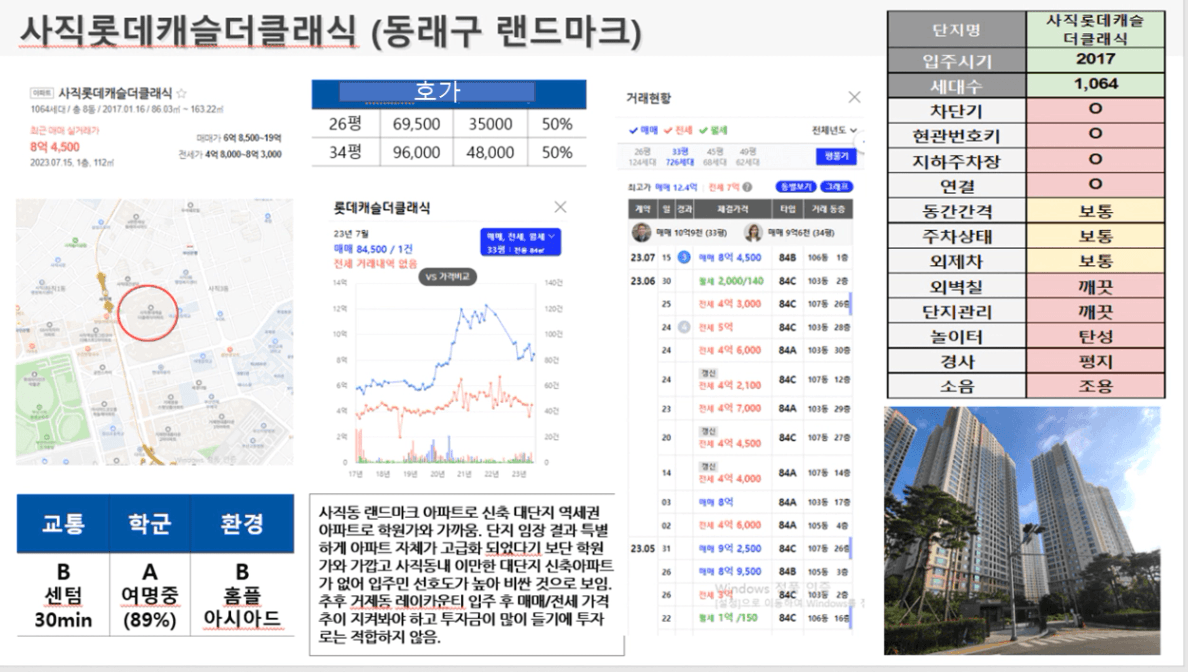This screenshot has height=672, width=1188.
Task: Open the help icon next to 전세 7억
Action: (747, 186)
